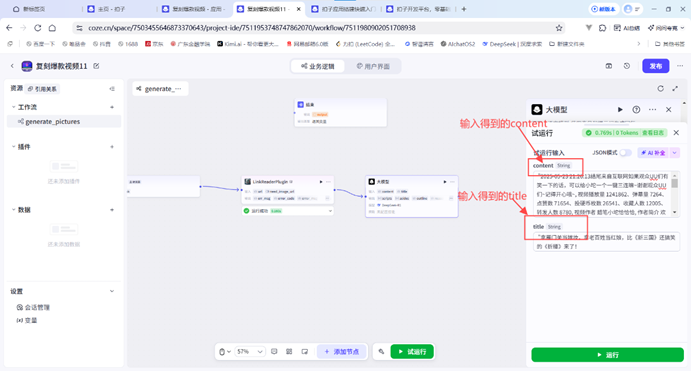Close the 大模型 node panel
This screenshot has height=371, width=691.
669,109
